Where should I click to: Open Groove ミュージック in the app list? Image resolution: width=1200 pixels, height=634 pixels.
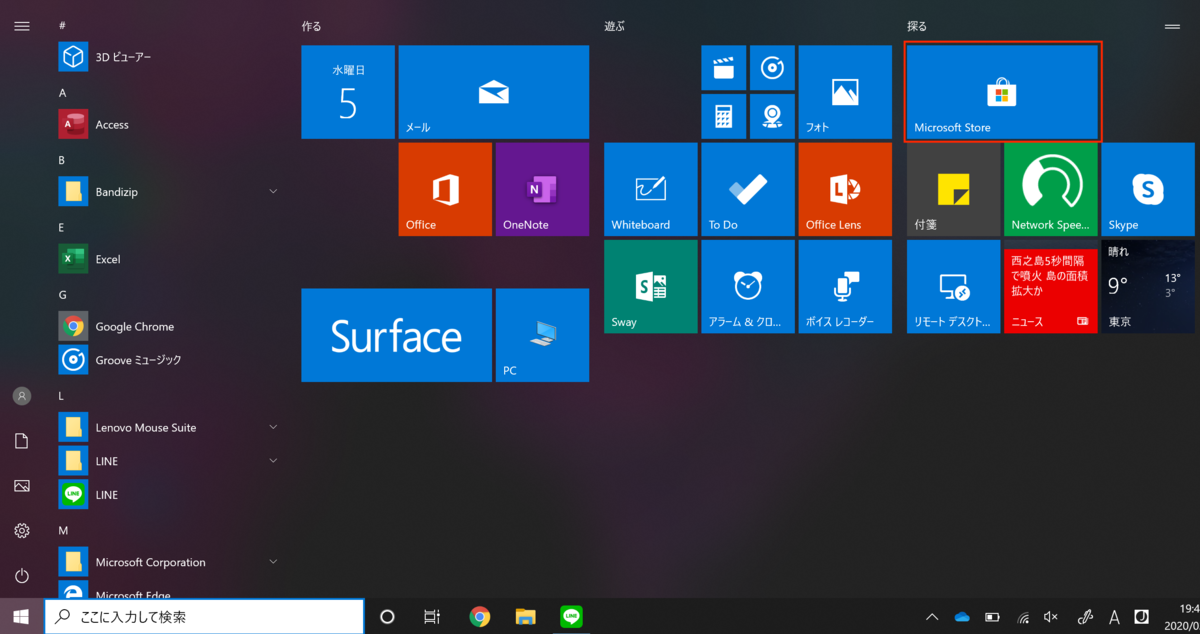170,359
